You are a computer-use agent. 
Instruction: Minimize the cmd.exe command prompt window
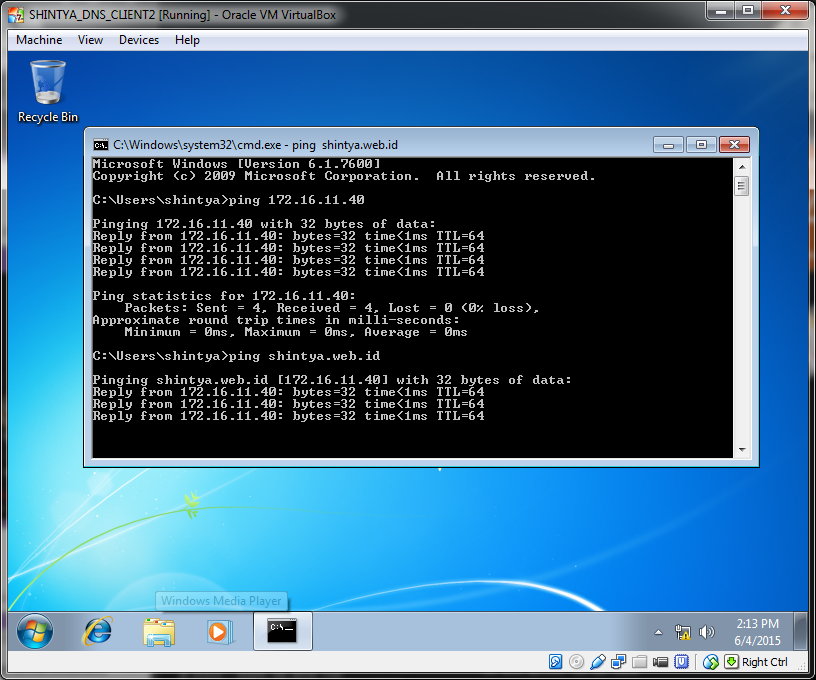click(x=669, y=145)
